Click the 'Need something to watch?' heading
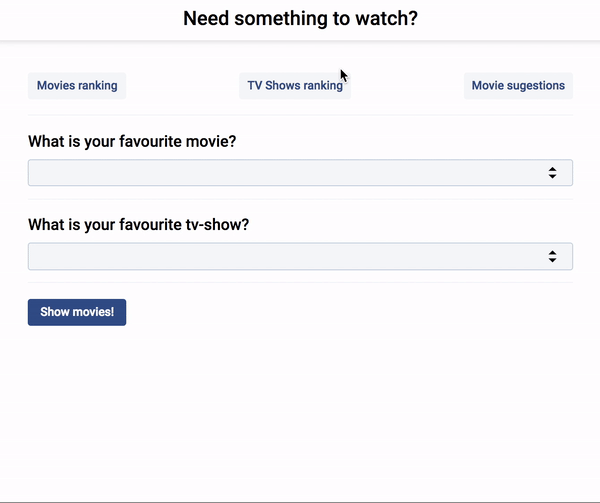Screen dimensions: 600x503 [x=300, y=18]
